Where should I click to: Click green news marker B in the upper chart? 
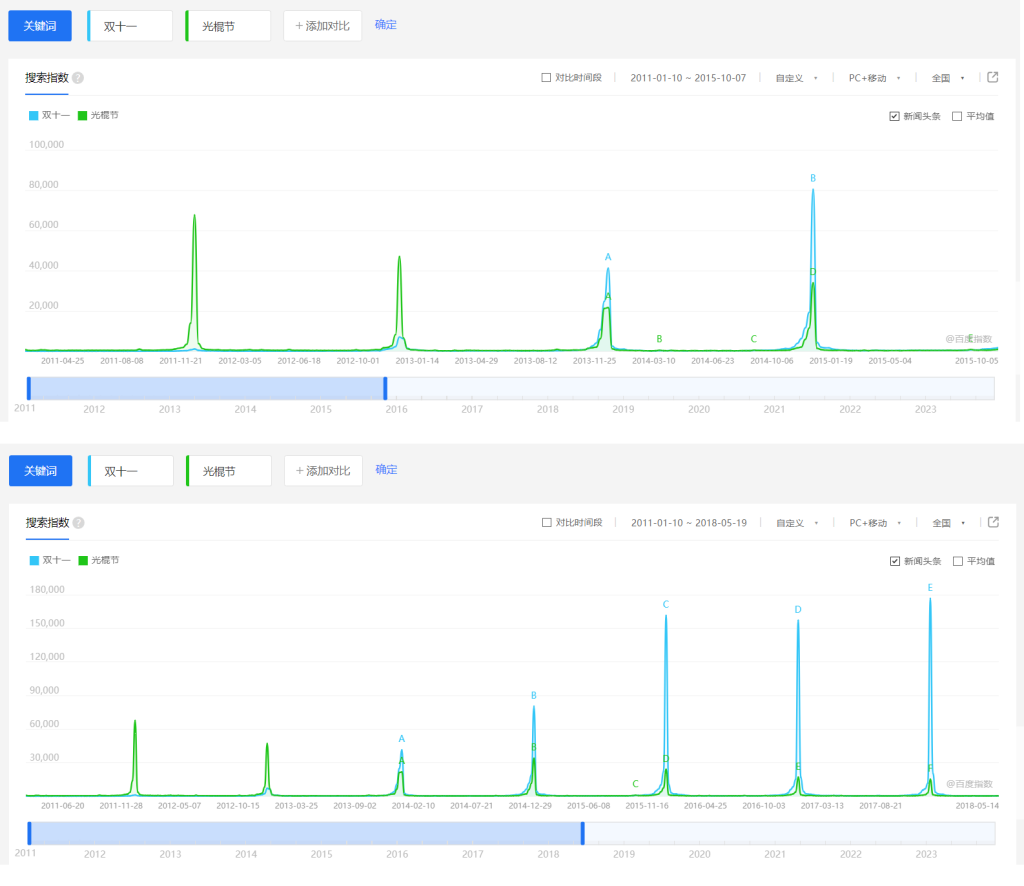(x=660, y=339)
